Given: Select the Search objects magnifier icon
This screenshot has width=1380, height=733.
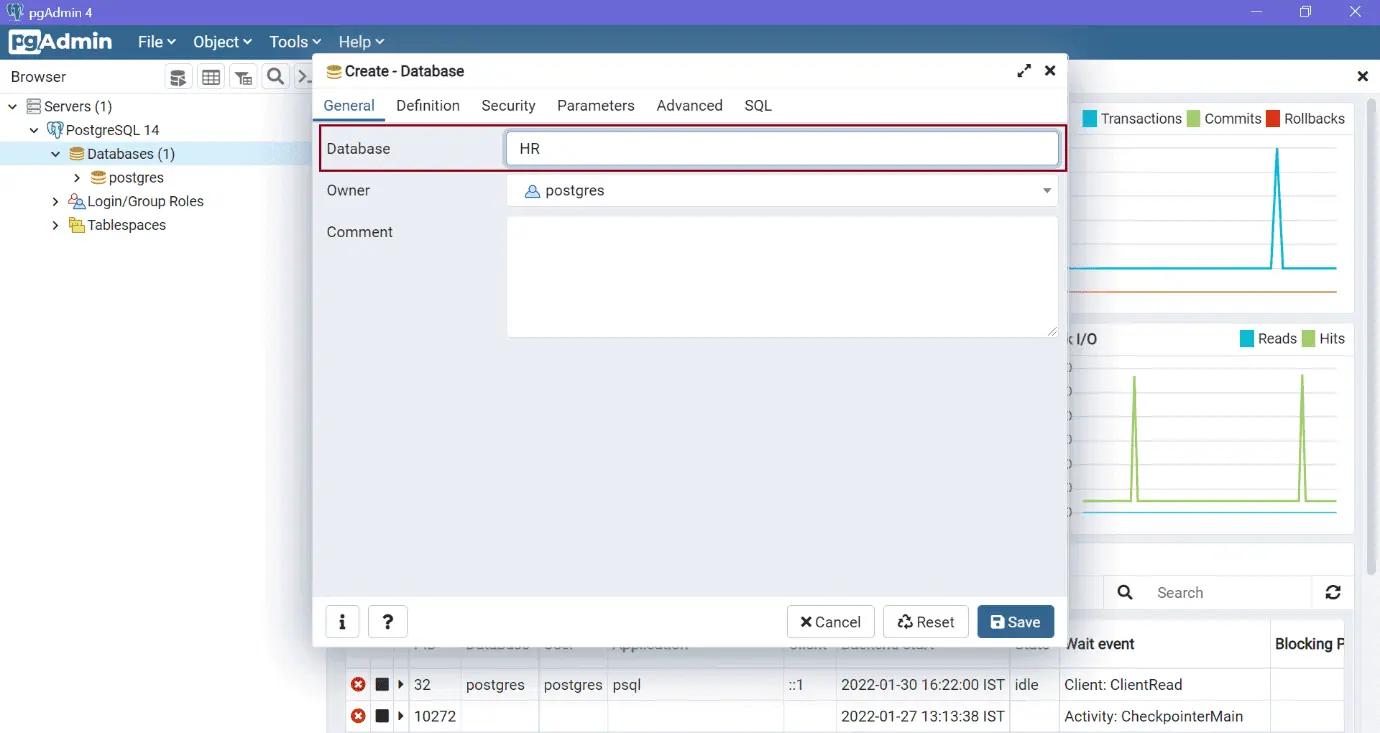Looking at the screenshot, I should [x=275, y=76].
